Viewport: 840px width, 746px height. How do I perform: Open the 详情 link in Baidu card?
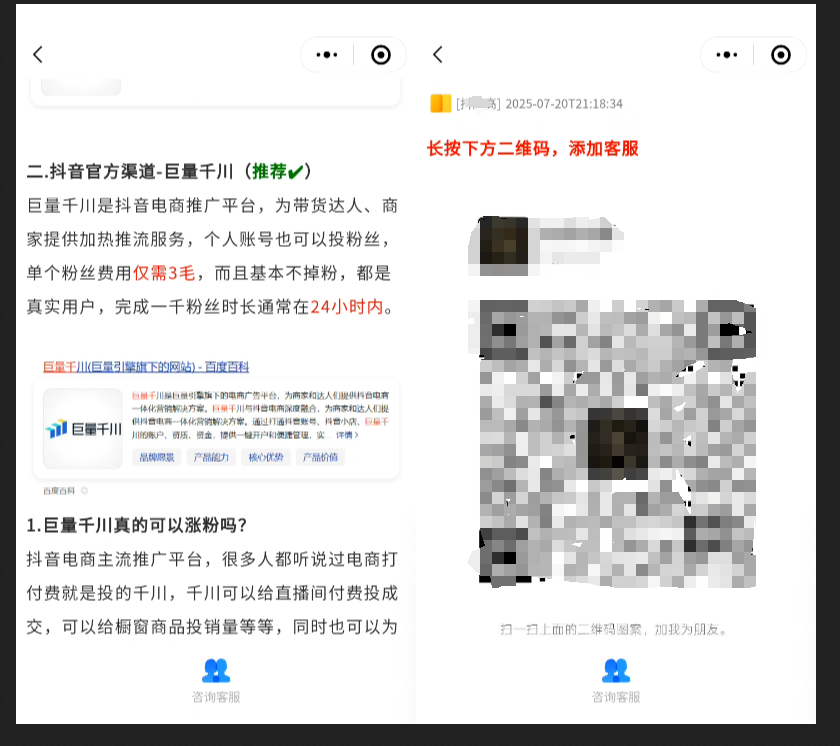[x=348, y=435]
